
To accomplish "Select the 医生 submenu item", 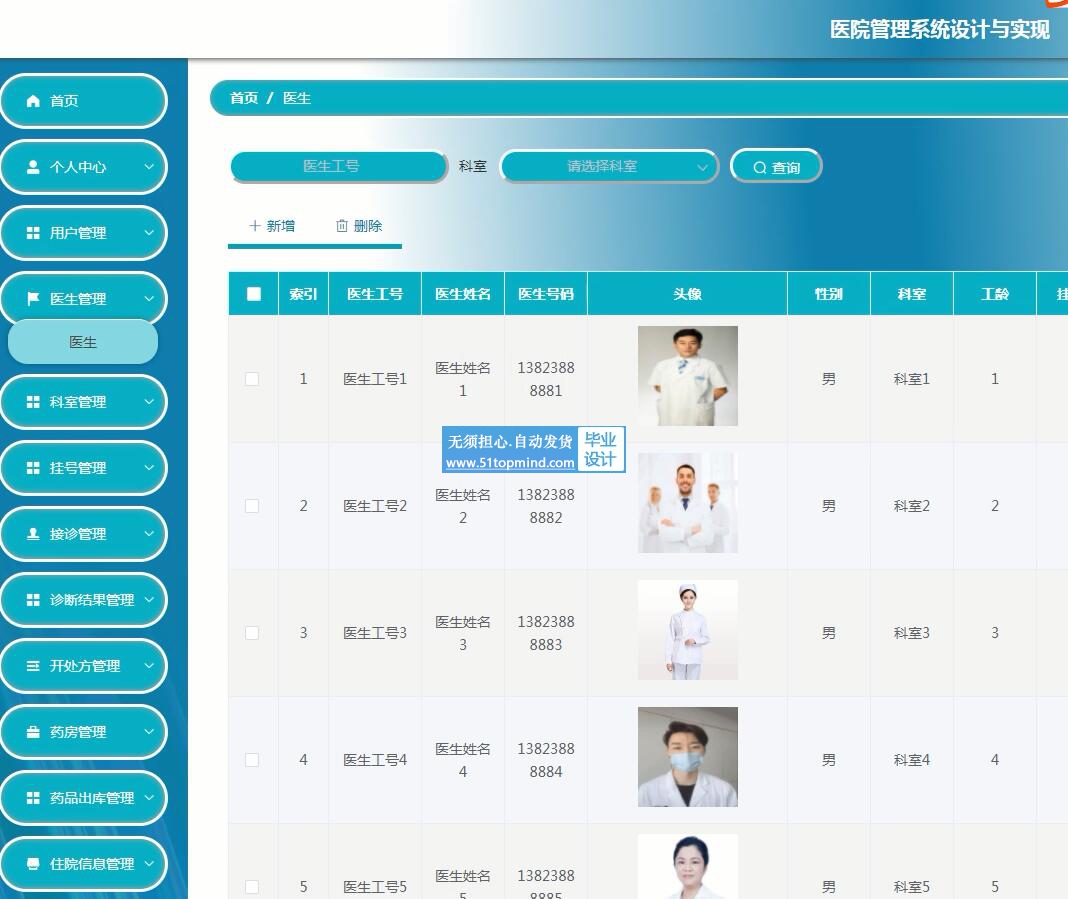I will [x=83, y=342].
